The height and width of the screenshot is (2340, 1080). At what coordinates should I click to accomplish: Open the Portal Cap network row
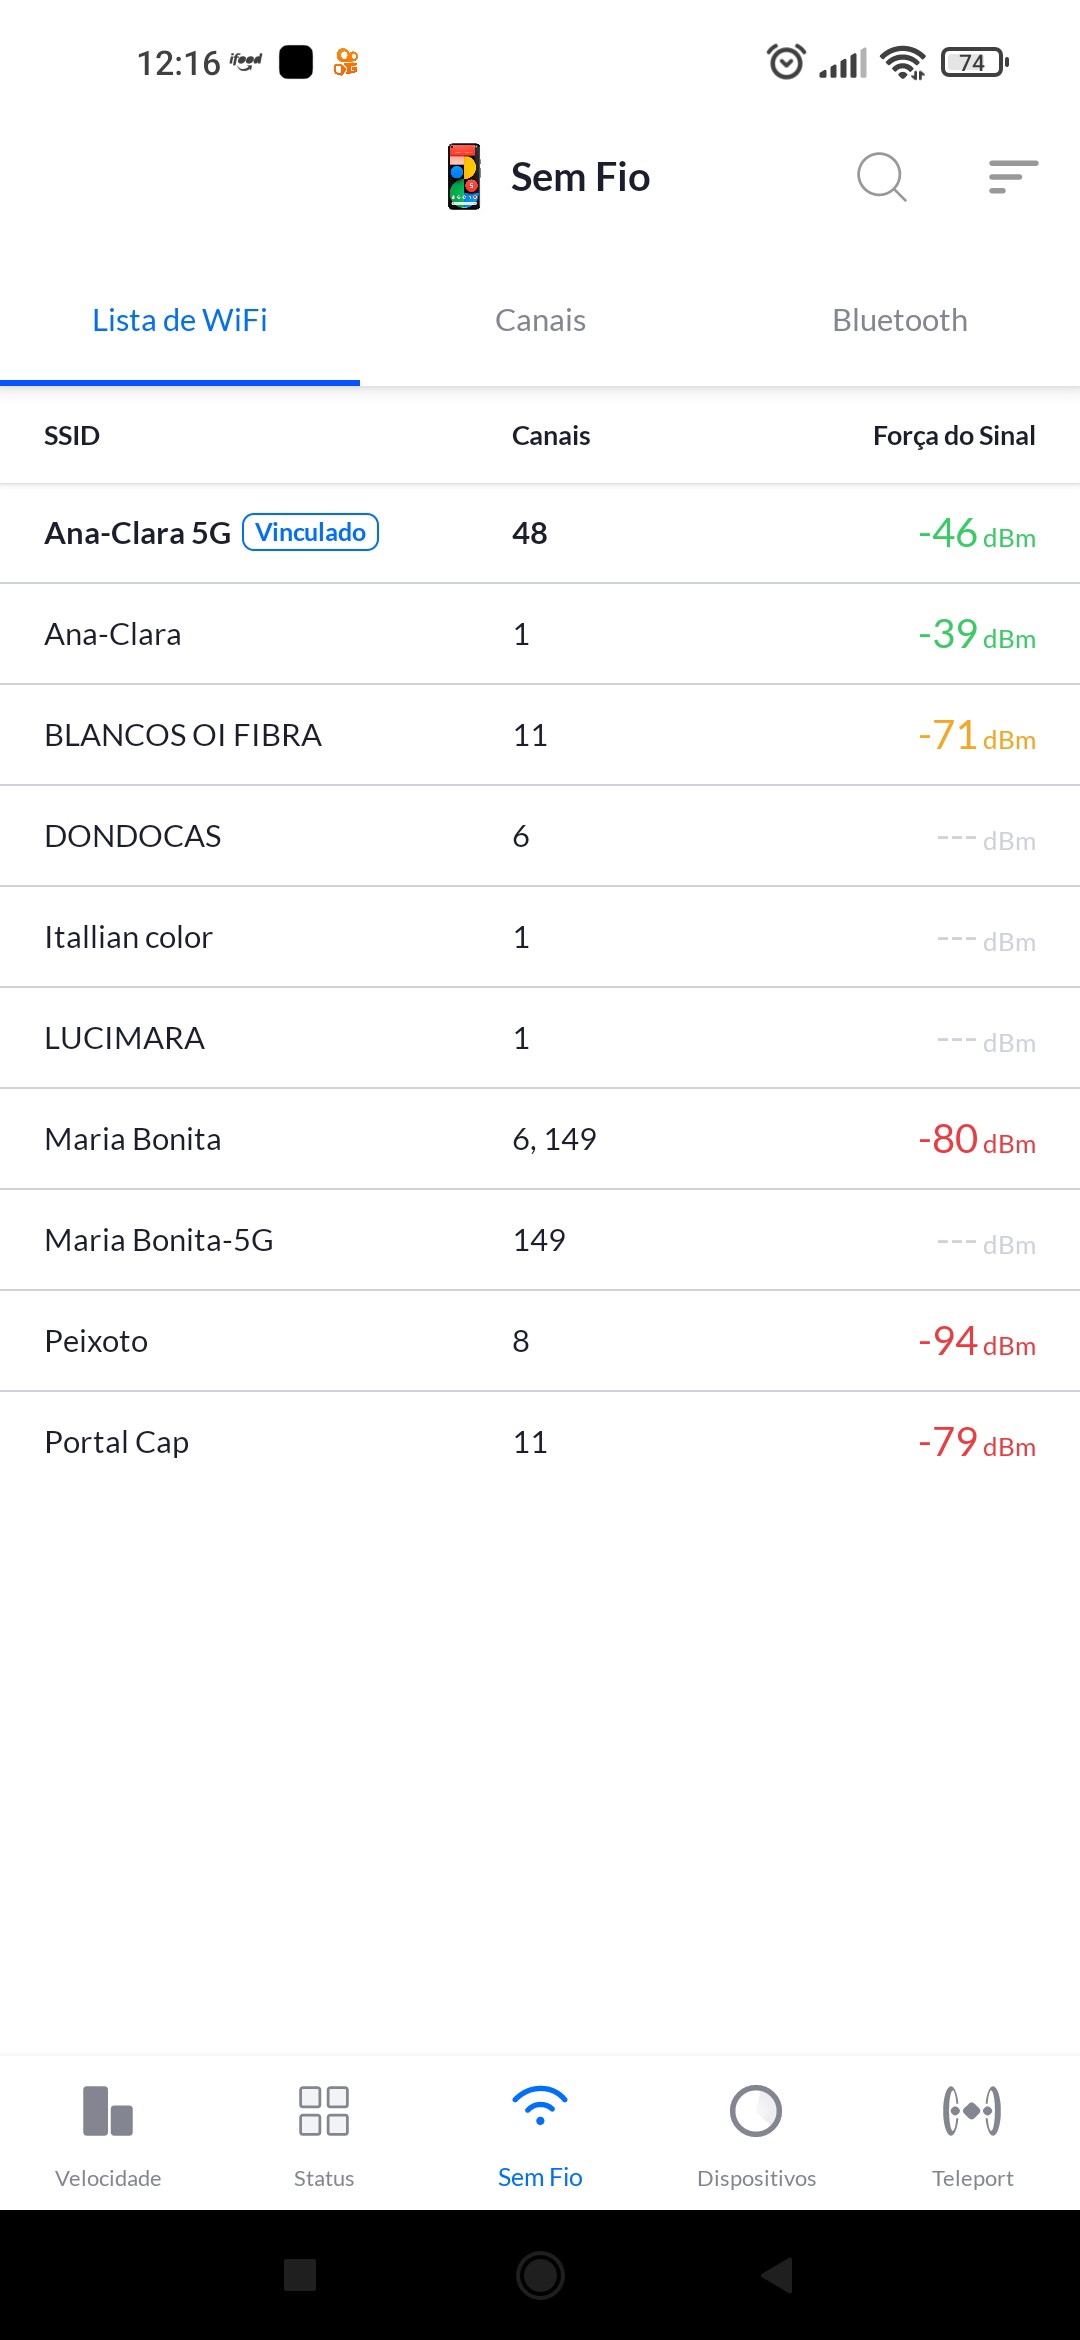(540, 1442)
